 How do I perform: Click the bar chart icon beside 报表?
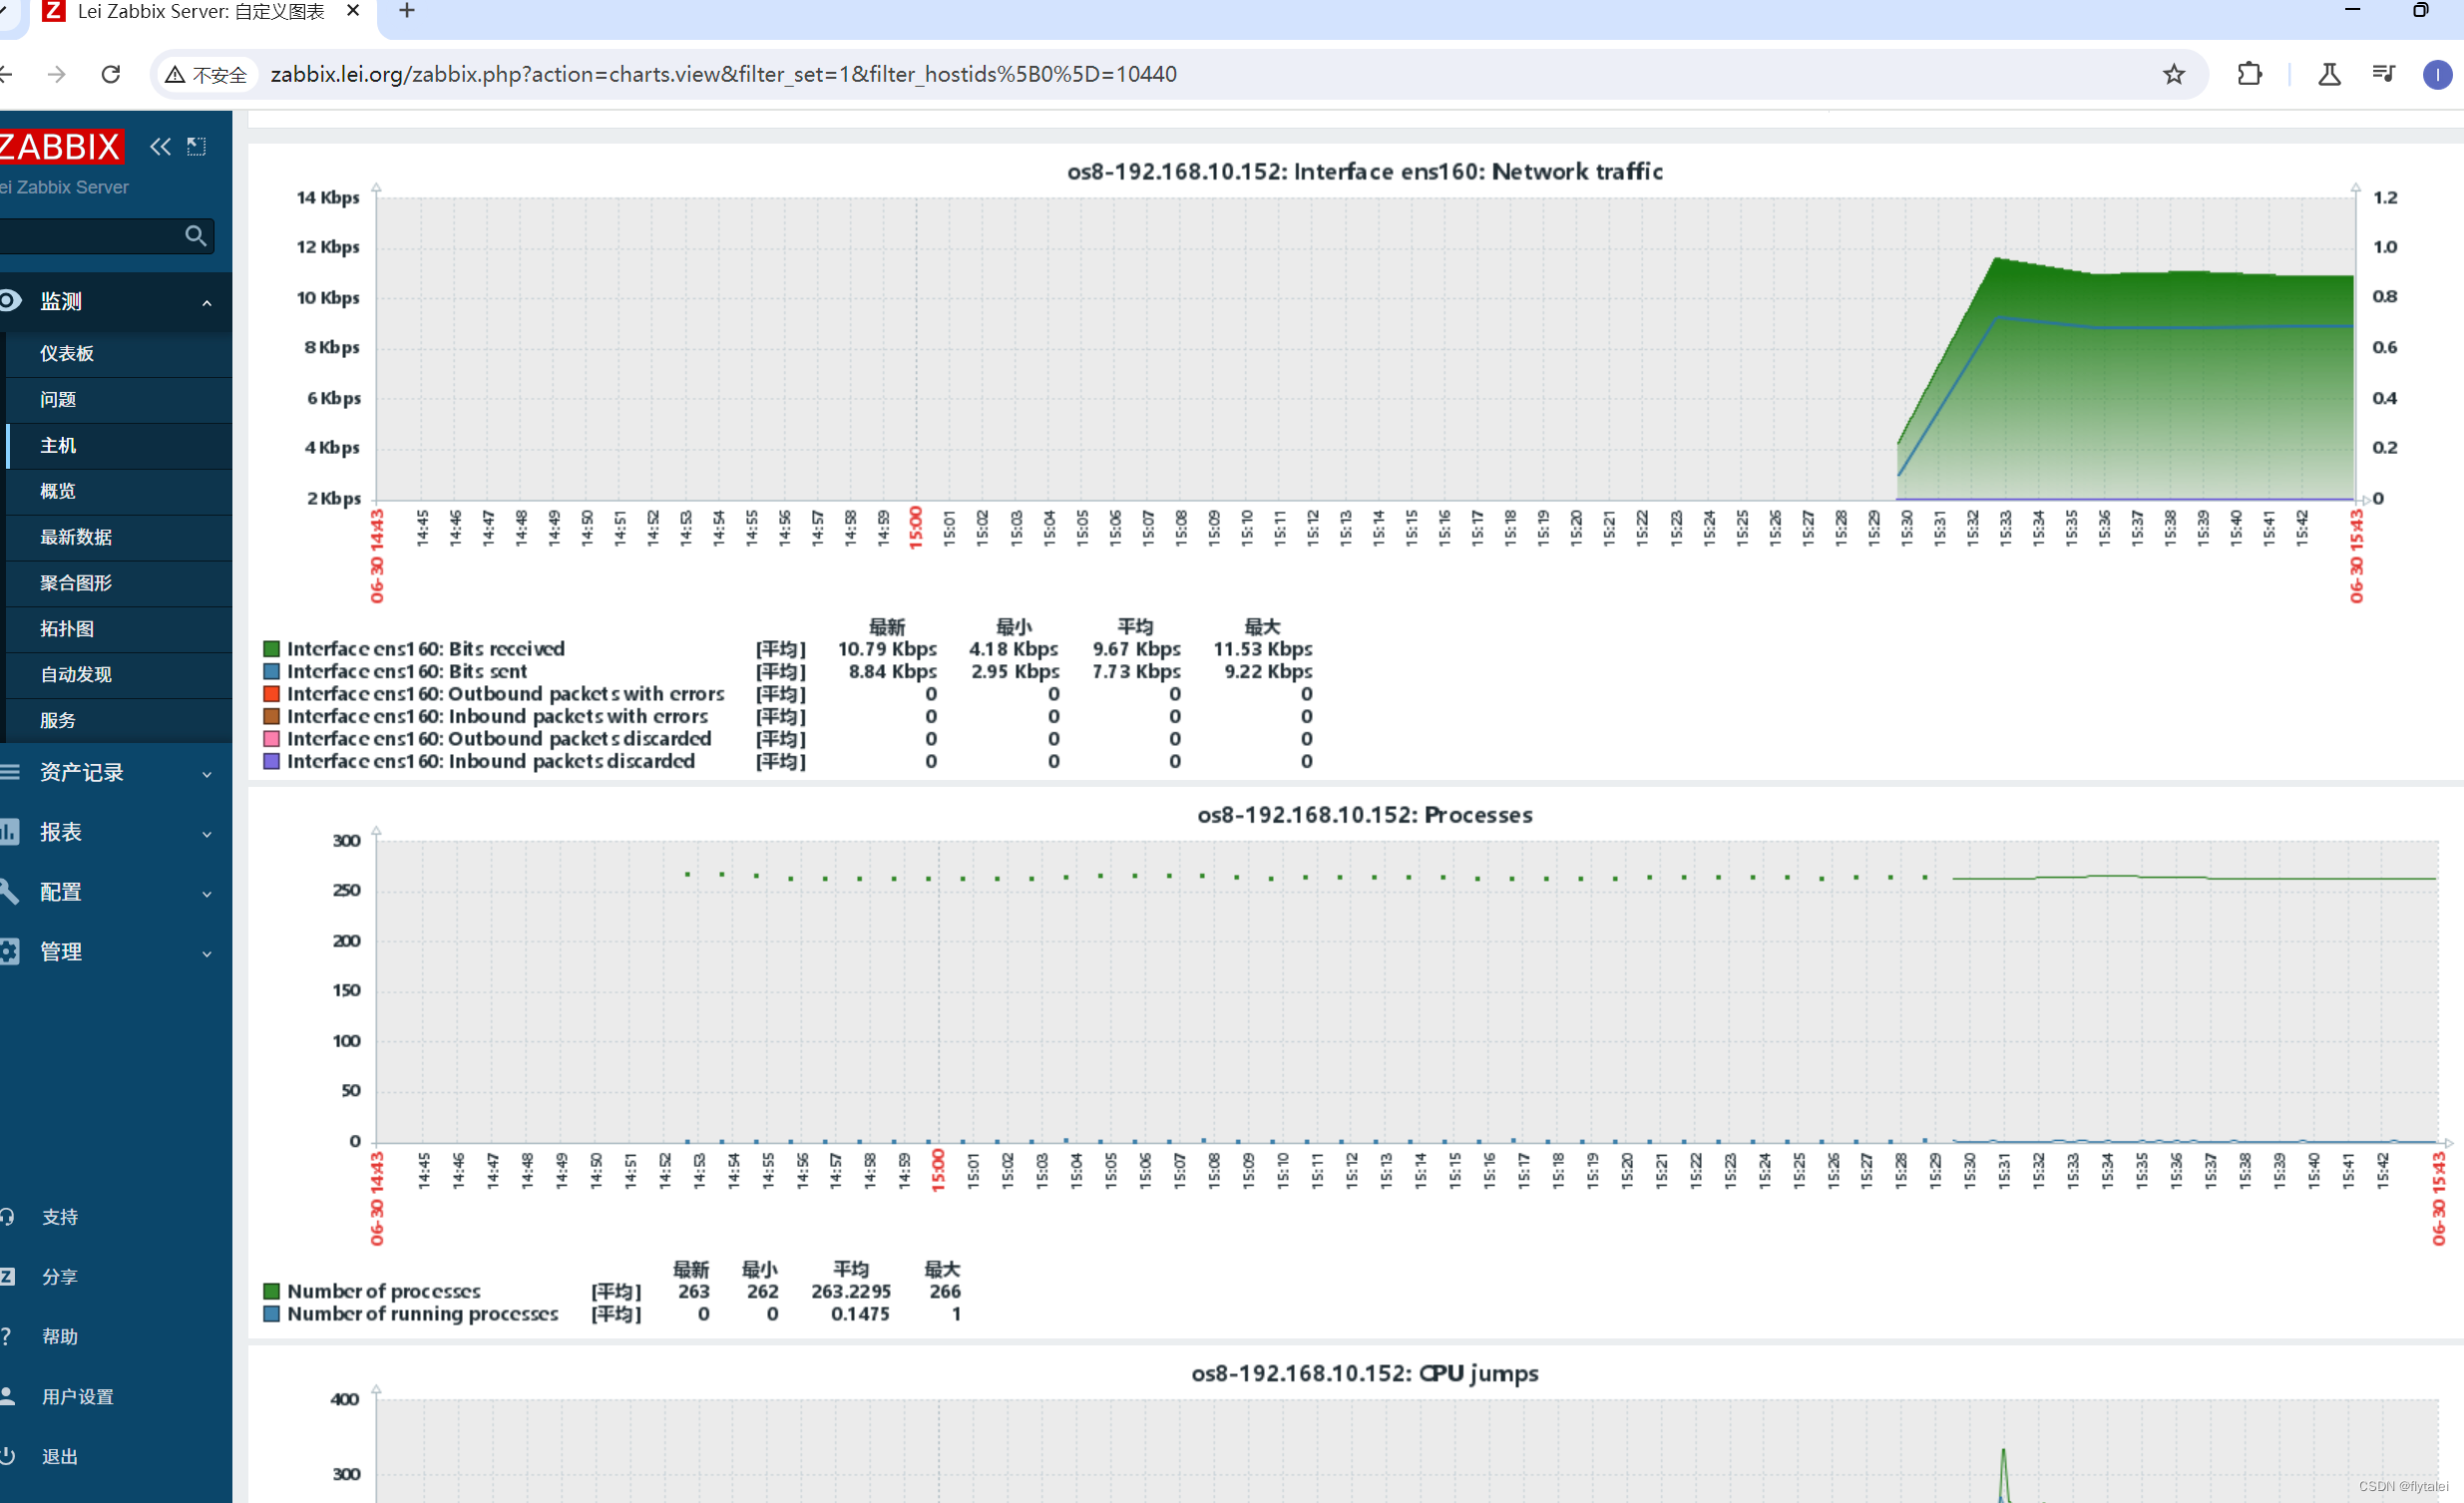click(9, 832)
